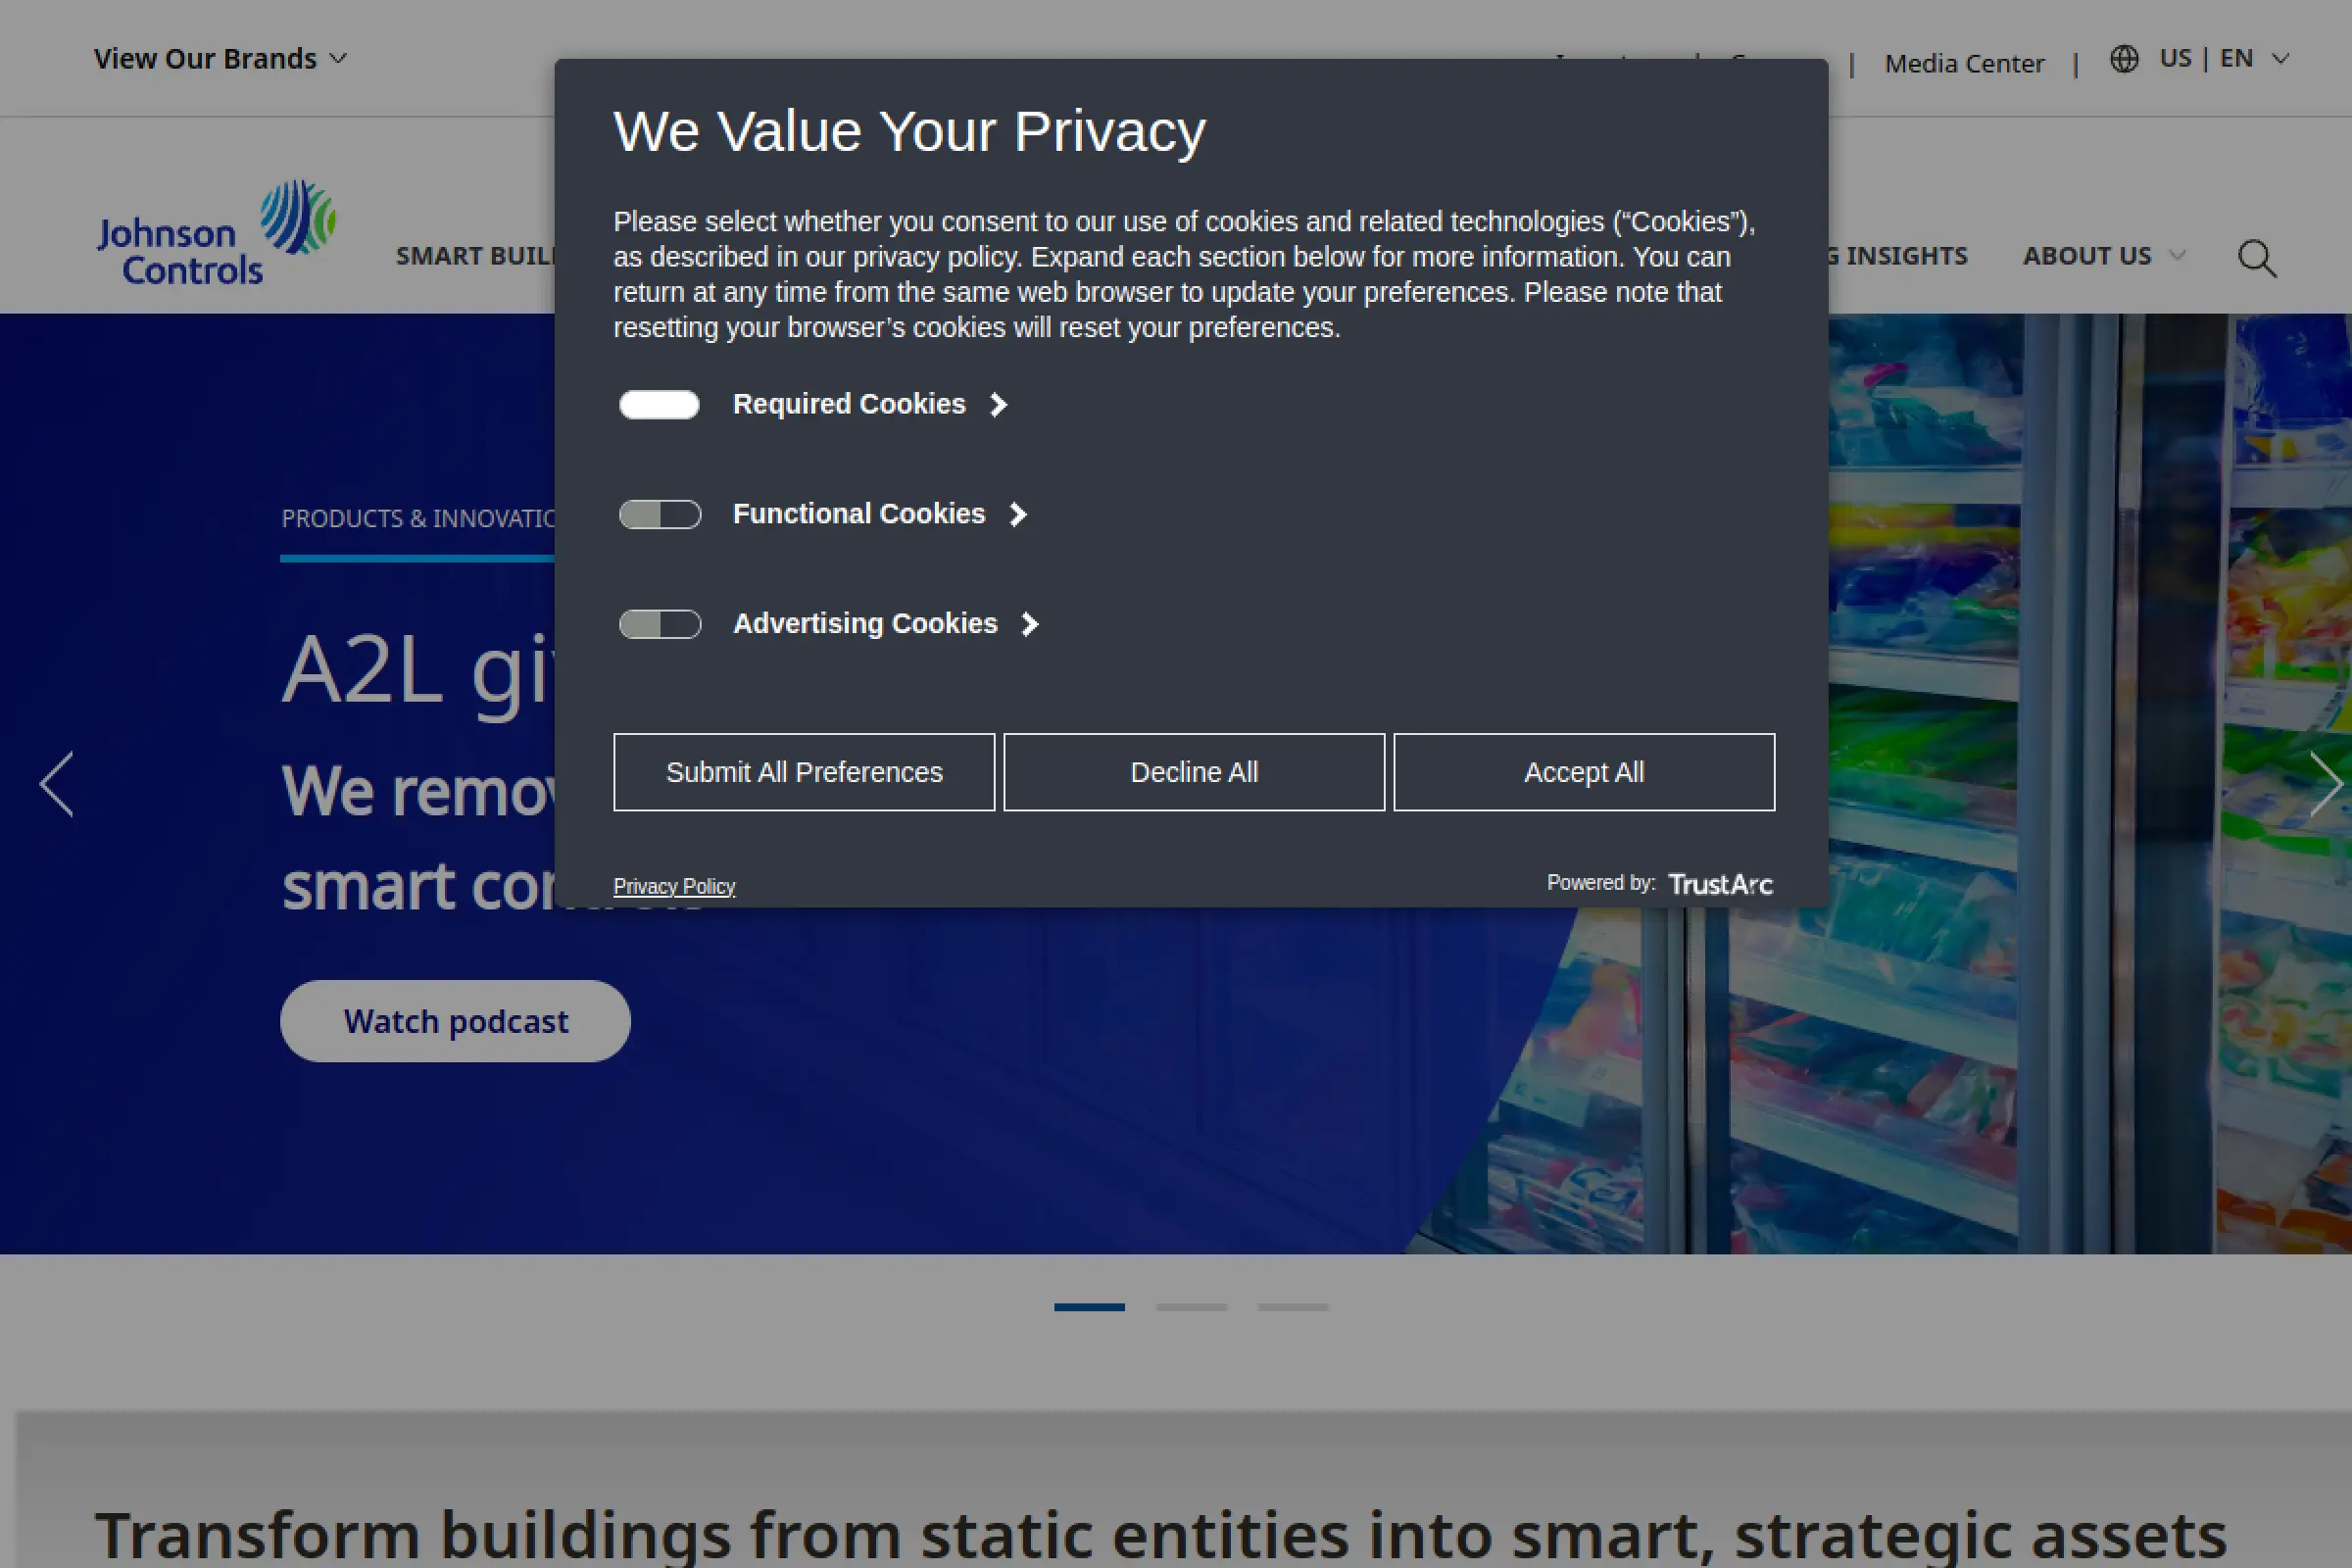Open the View Our Brands dropdown

coord(220,59)
